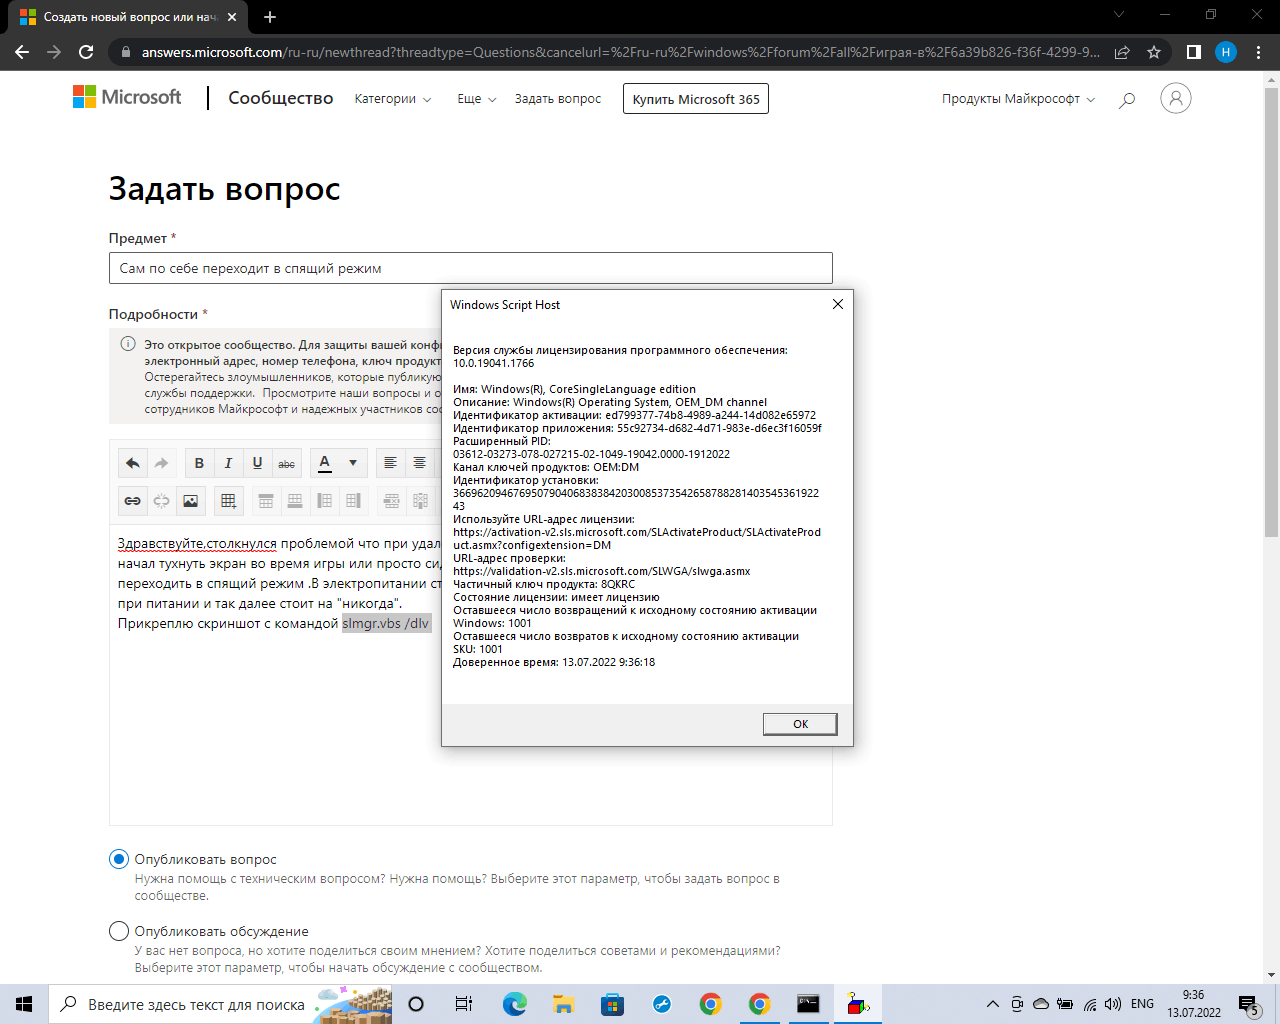Open the notification center icon
Viewport: 1280px width, 1024px height.
1249,1004
